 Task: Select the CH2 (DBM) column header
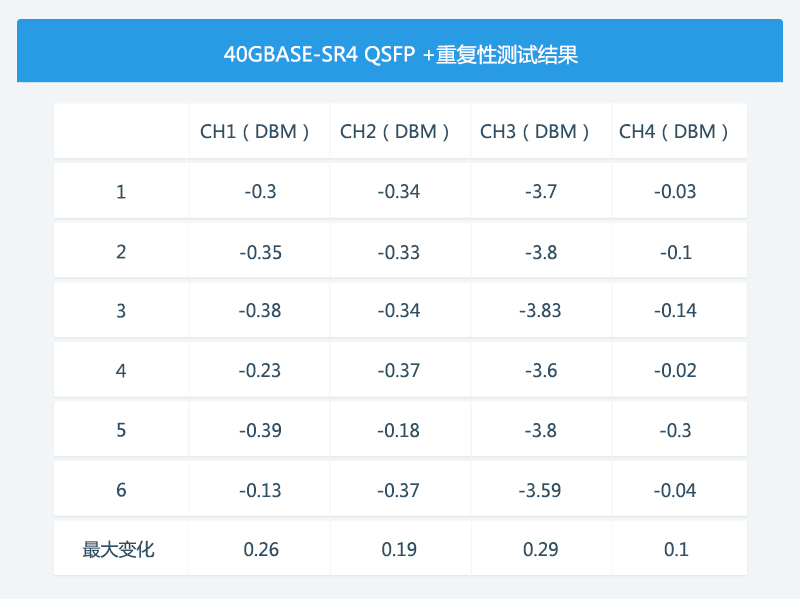[400, 131]
